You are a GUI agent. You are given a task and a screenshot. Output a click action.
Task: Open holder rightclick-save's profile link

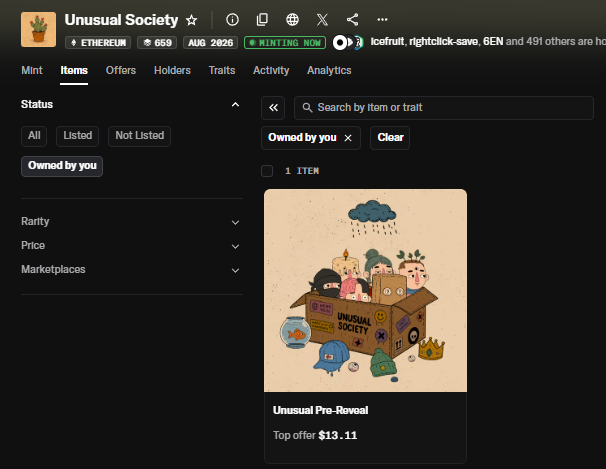[443, 41]
